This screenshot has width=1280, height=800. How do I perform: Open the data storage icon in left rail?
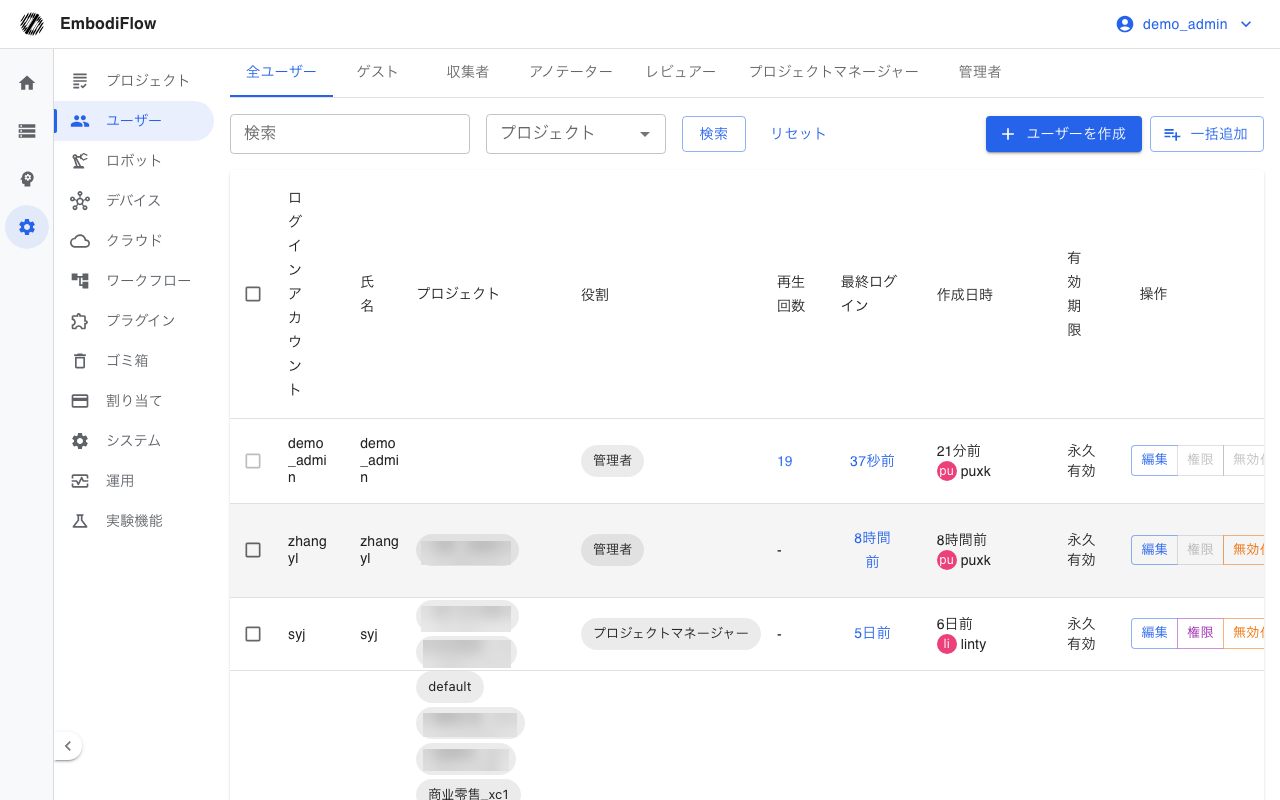click(x=27, y=131)
